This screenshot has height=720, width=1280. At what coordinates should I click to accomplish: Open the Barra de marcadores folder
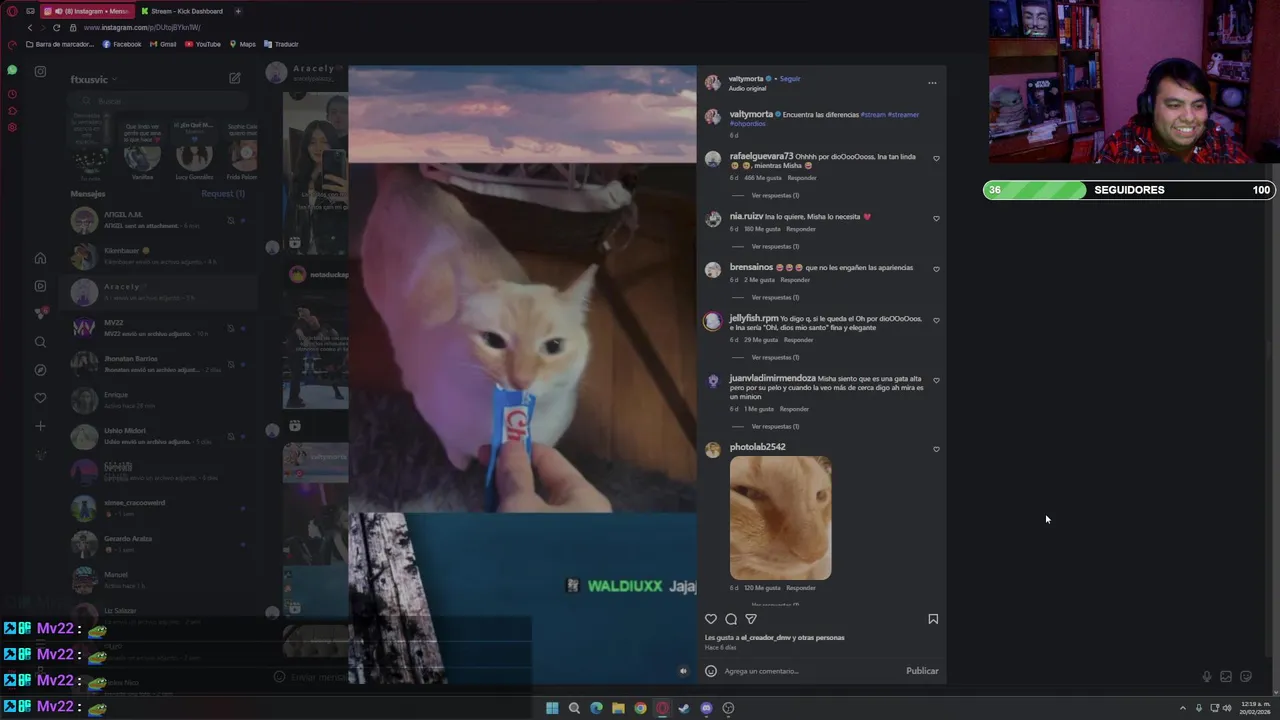[61, 44]
